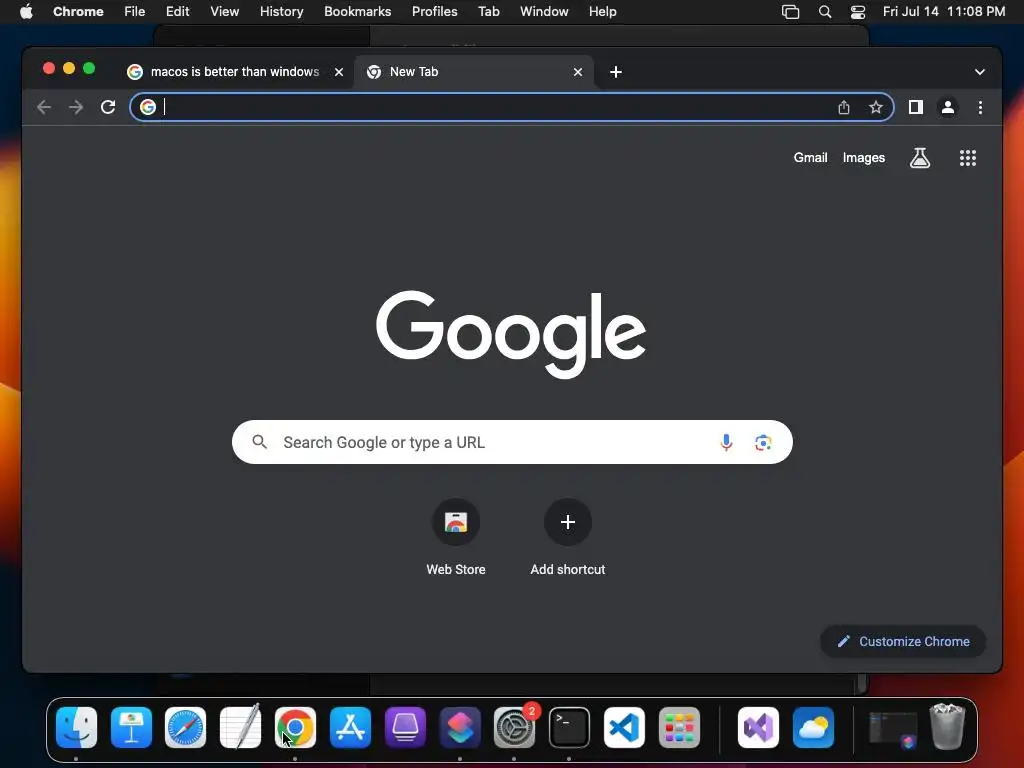The width and height of the screenshot is (1024, 768).
Task: Close the 'macos is better than windows' tab
Action: point(339,72)
